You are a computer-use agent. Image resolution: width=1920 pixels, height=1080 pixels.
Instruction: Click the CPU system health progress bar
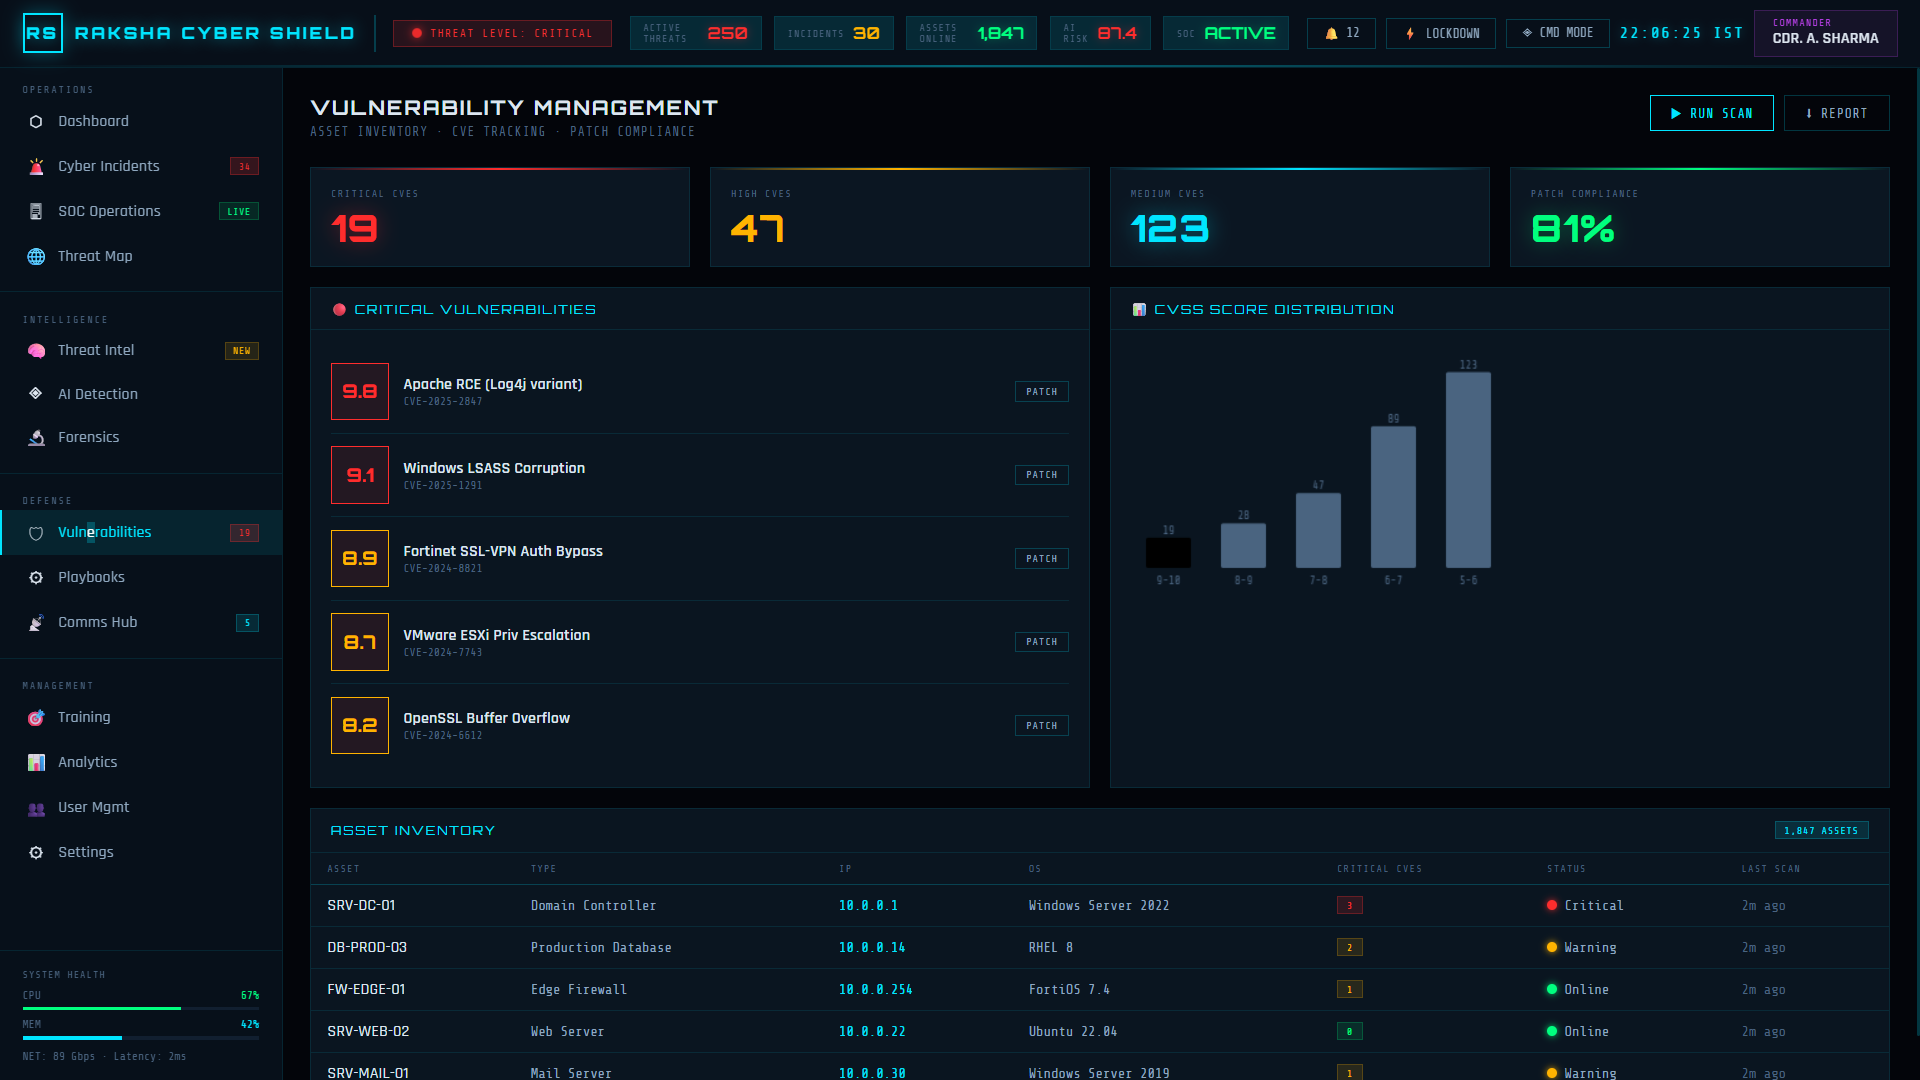141,1008
